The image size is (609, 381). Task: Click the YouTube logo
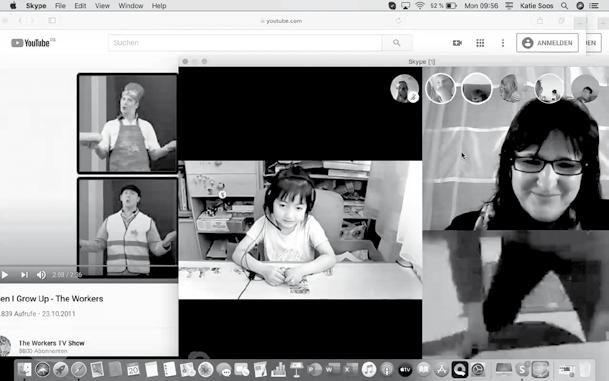coord(33,43)
